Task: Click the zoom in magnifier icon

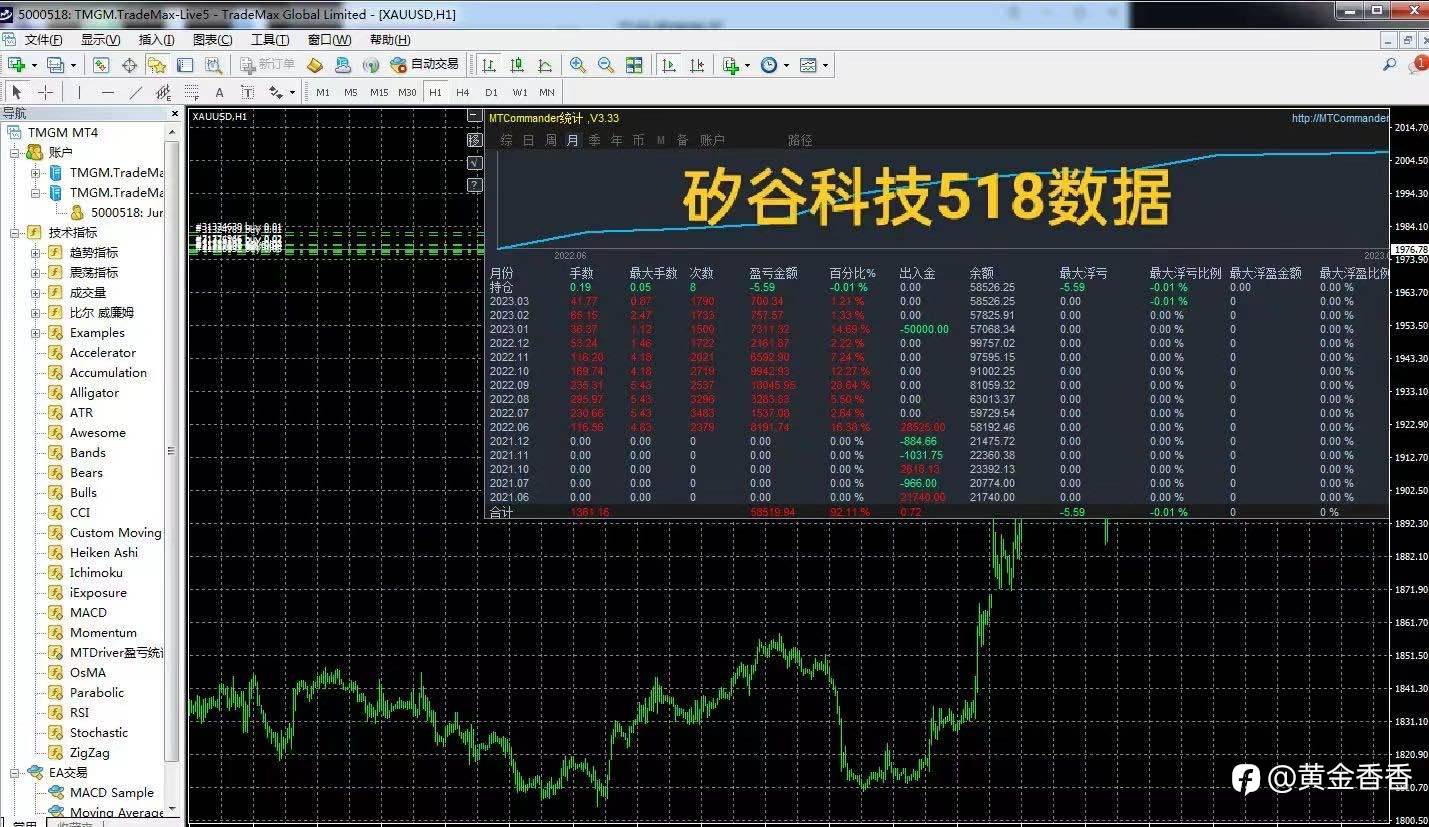Action: point(578,65)
